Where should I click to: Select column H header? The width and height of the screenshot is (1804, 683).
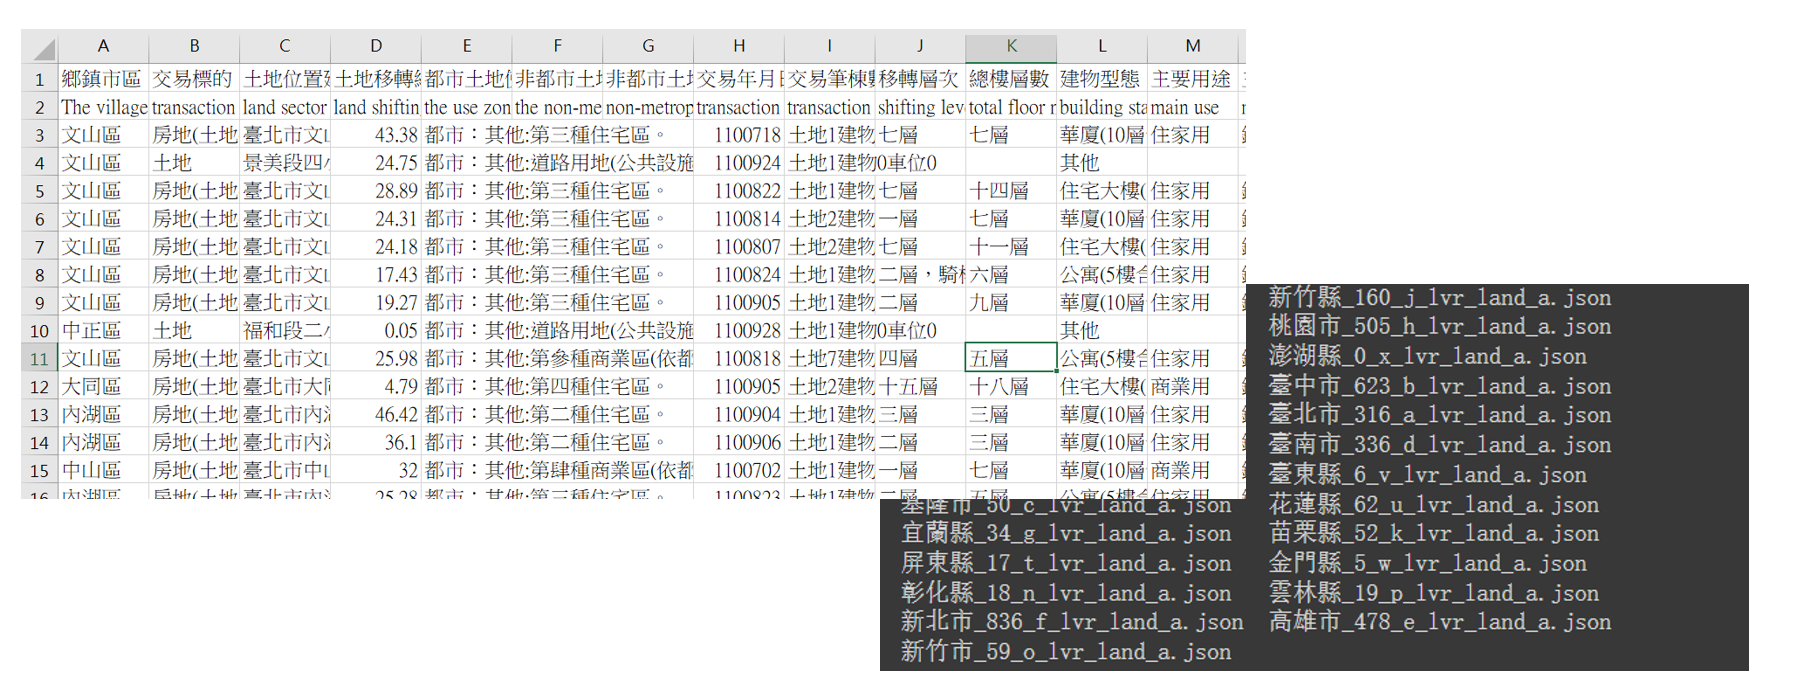739,46
